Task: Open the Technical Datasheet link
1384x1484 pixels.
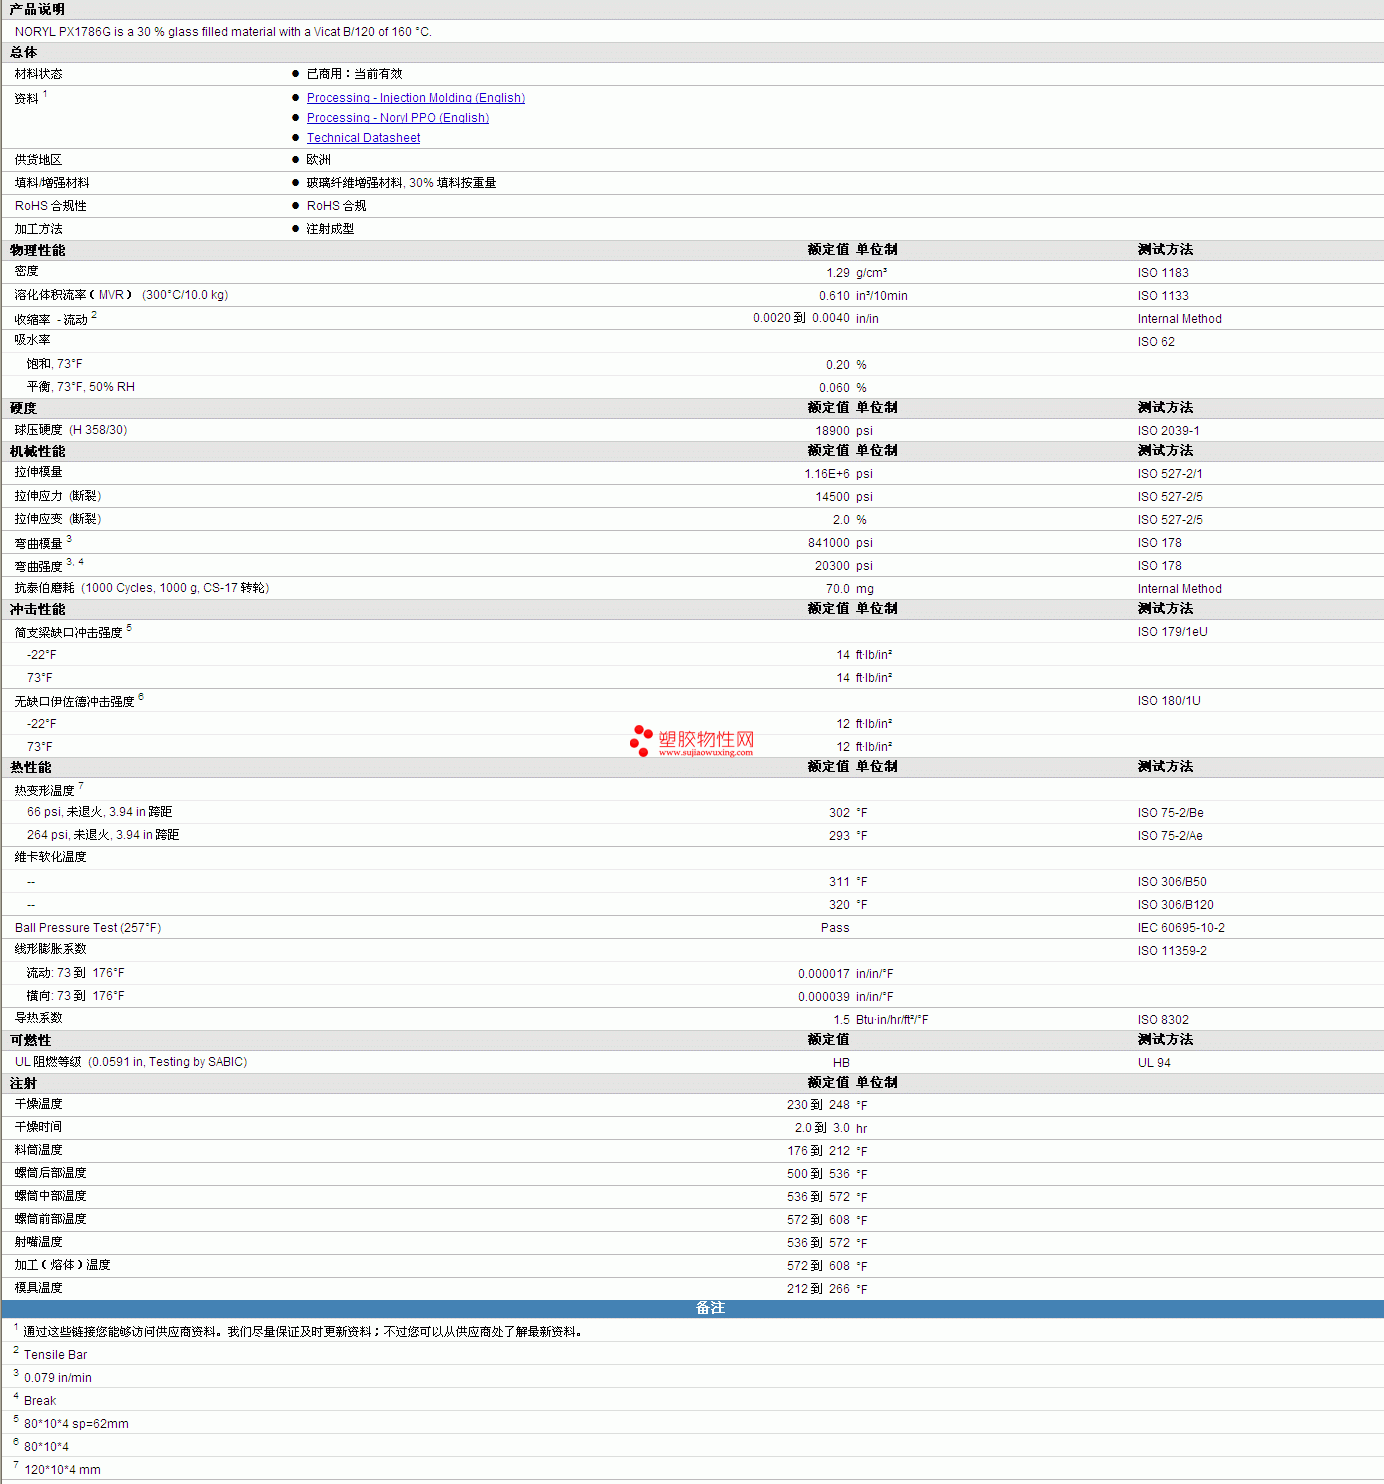Action: tap(363, 138)
